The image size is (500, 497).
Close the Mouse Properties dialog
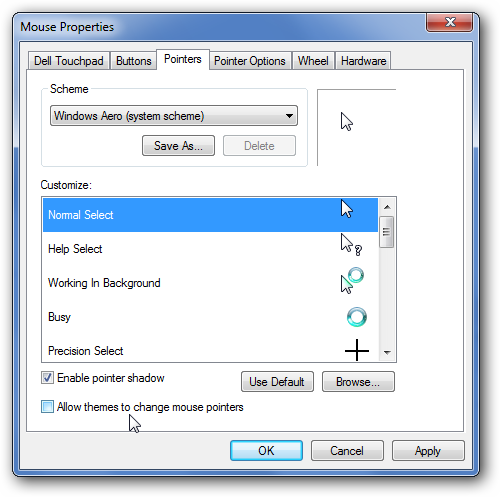[449, 22]
